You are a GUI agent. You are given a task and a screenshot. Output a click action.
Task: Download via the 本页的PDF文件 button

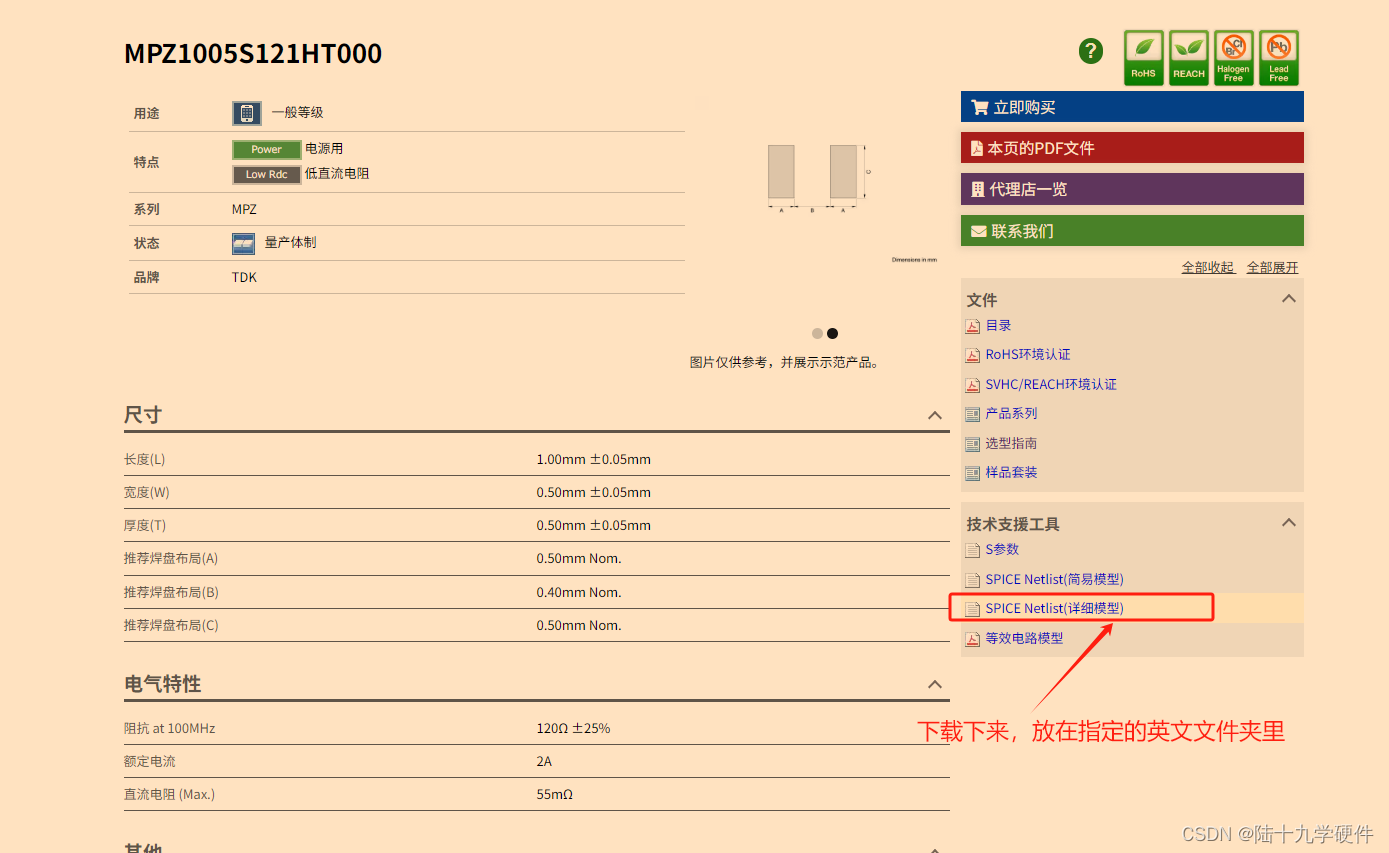[1132, 148]
